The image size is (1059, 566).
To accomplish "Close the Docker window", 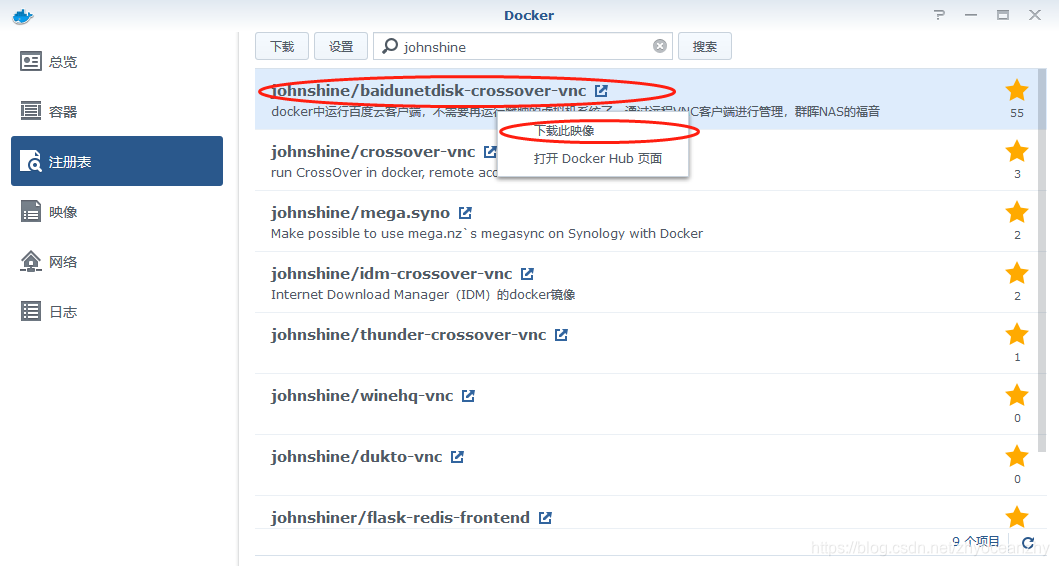I will pos(1035,15).
